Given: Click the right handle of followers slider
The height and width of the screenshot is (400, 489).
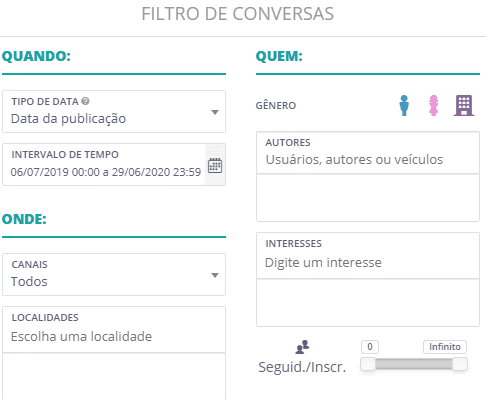Looking at the screenshot, I should (x=460, y=364).
